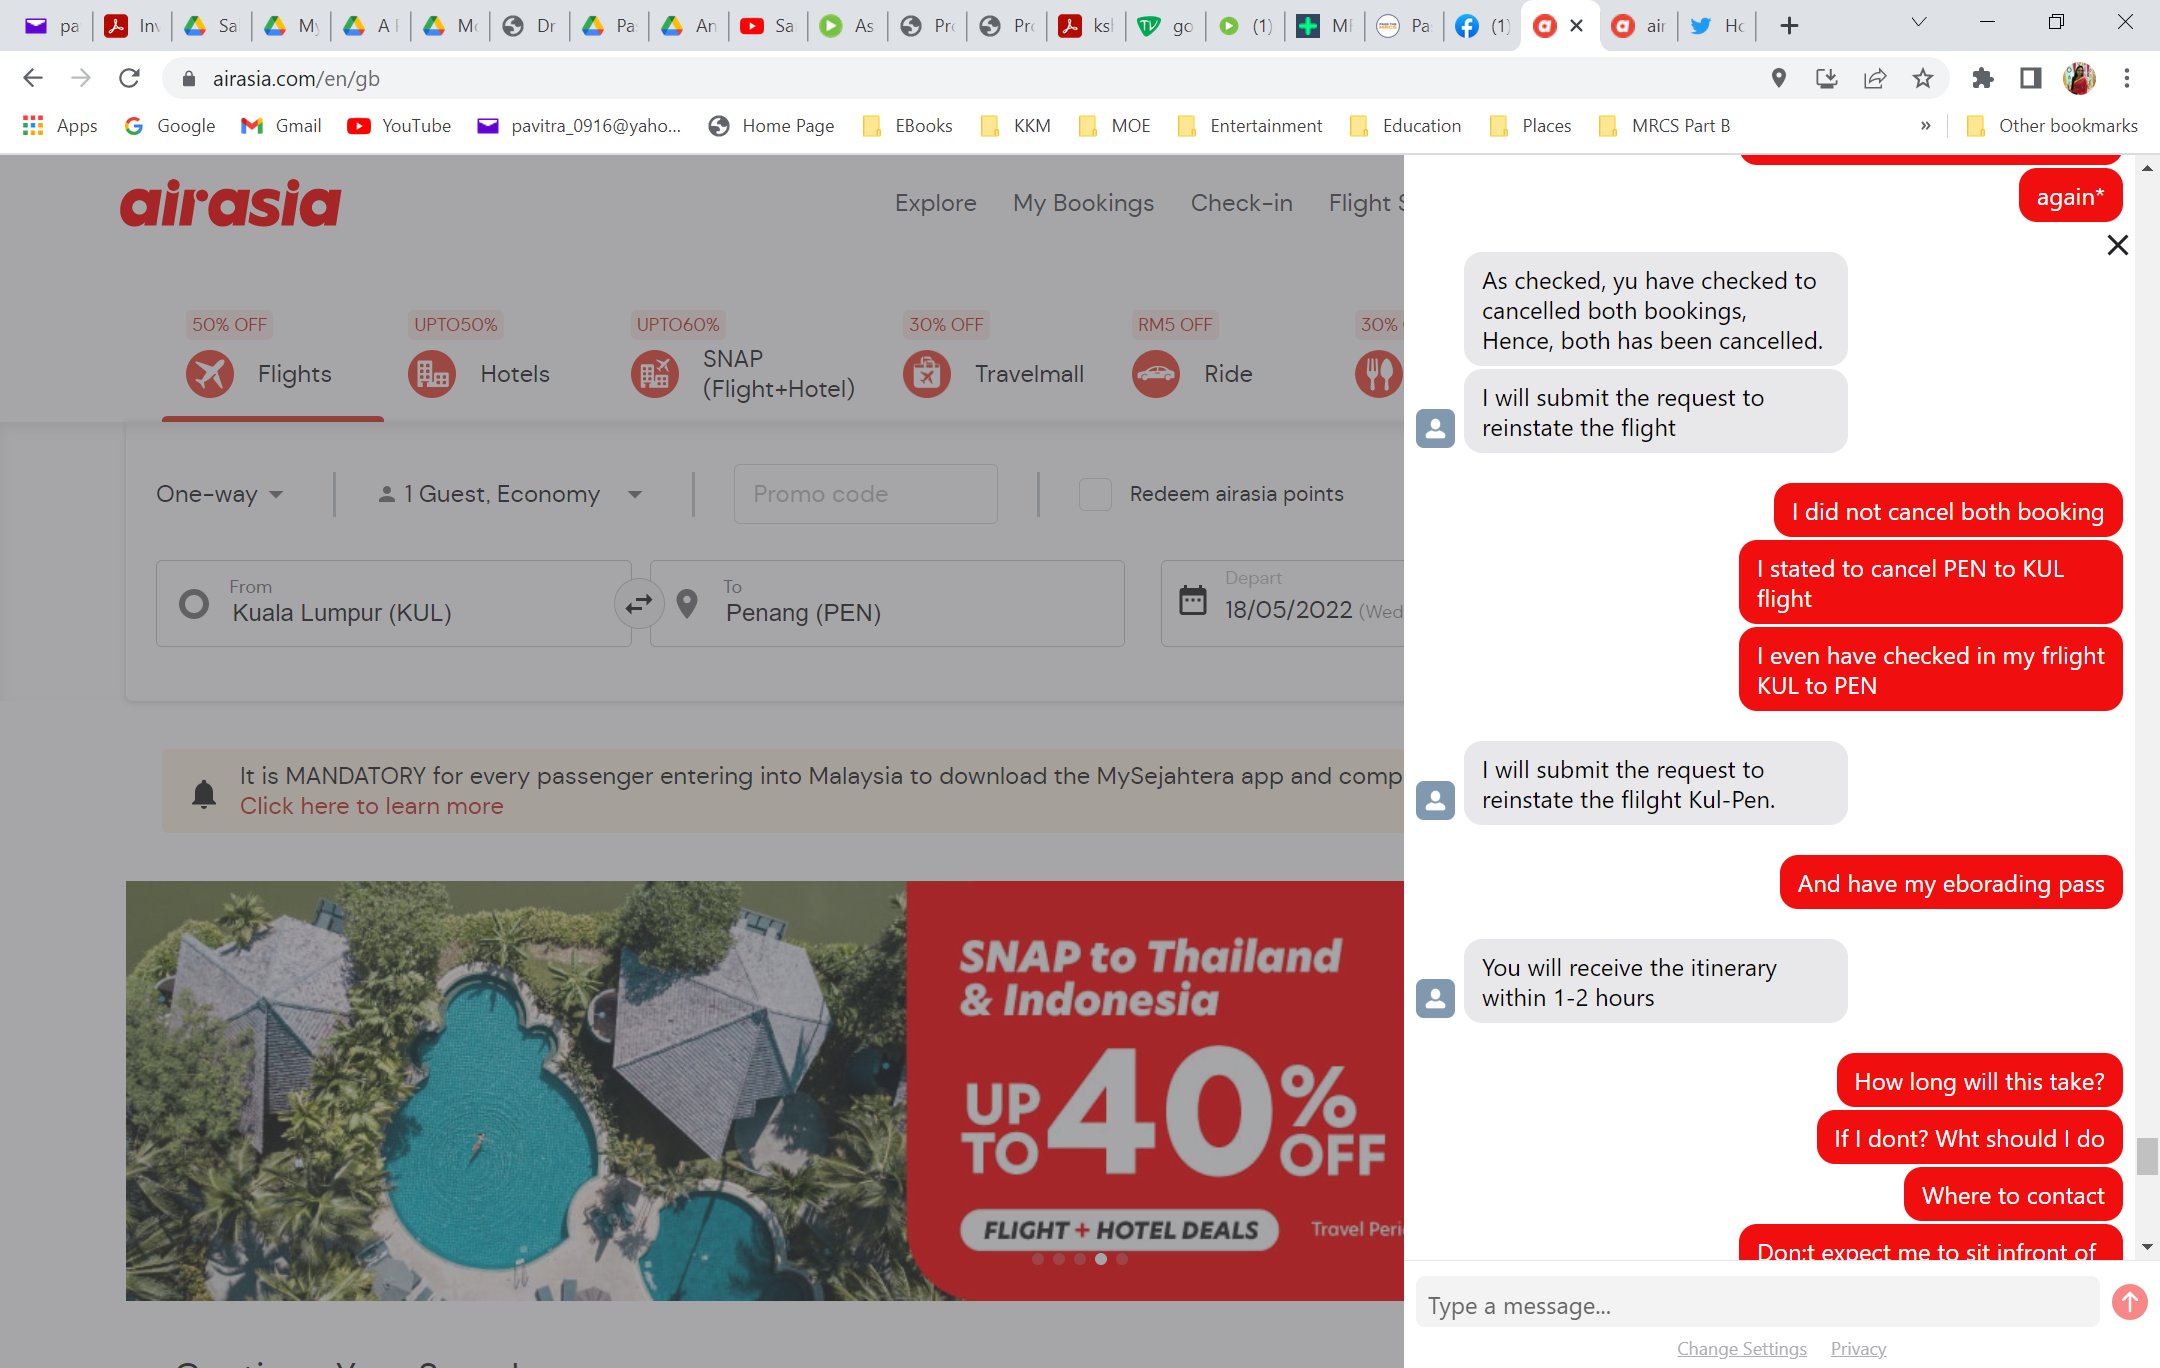Viewport: 2160px width, 1368px height.
Task: Click the departure calendar icon
Action: tap(1193, 600)
